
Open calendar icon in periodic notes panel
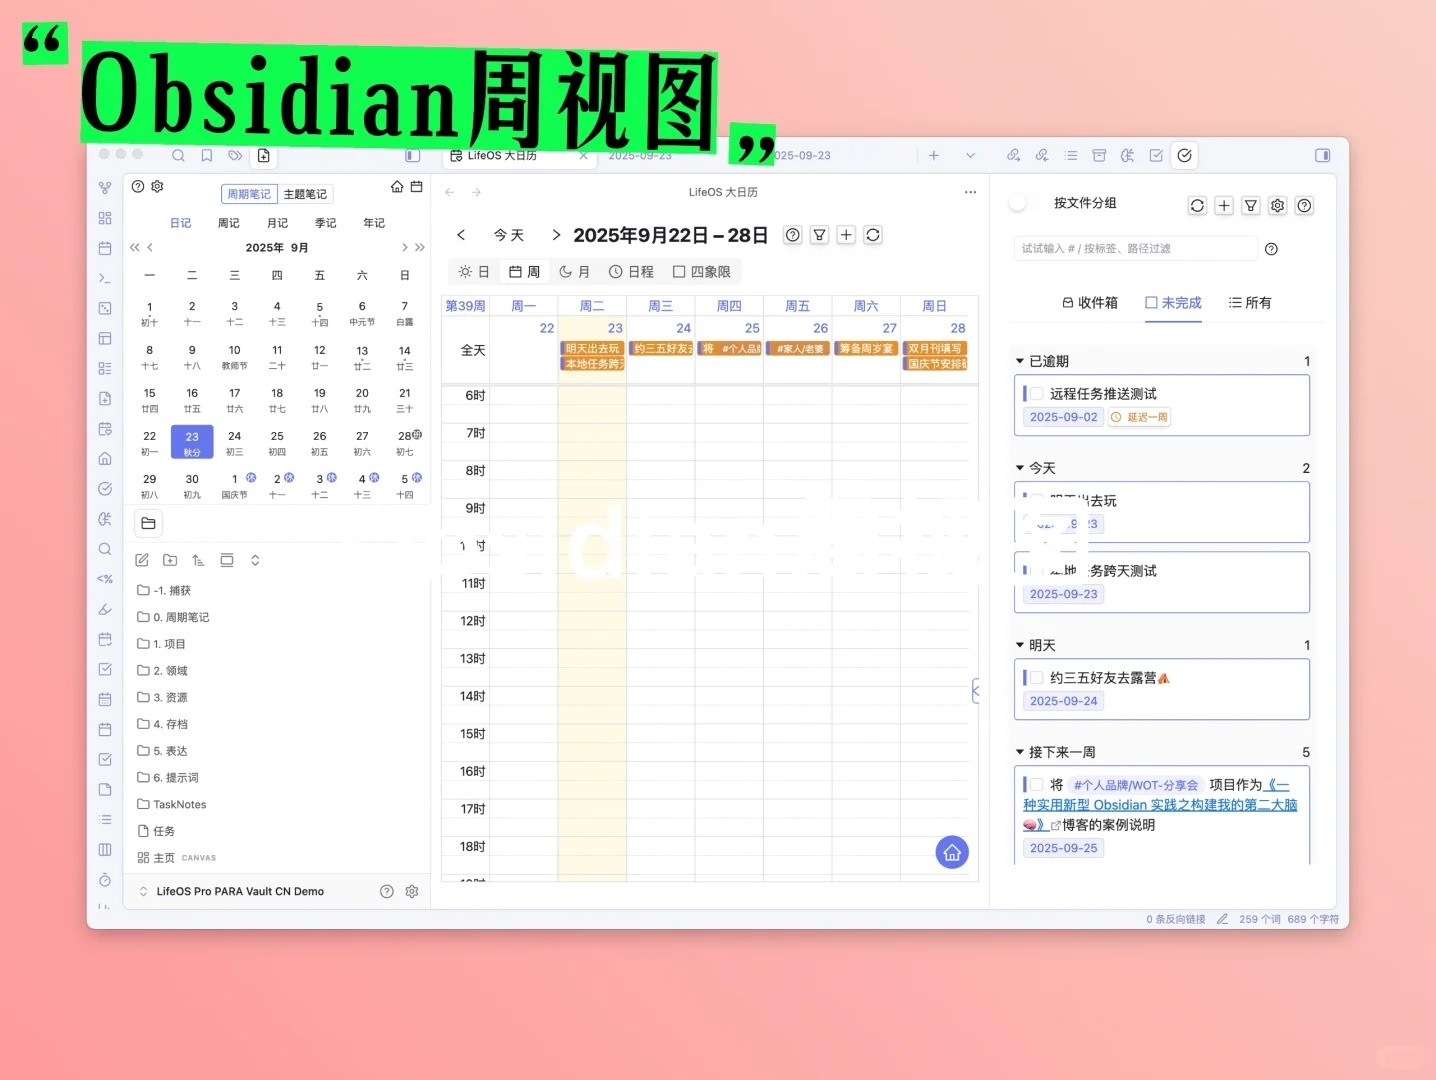(x=417, y=187)
